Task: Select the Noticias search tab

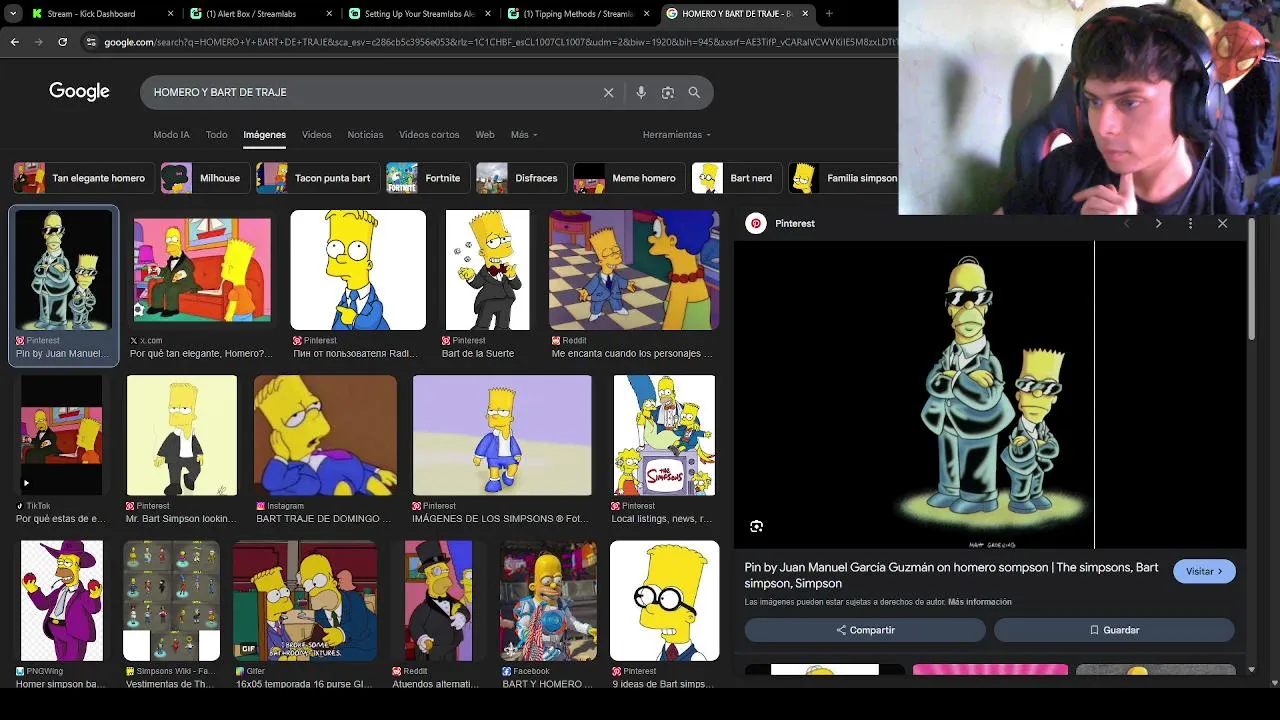Action: pos(365,135)
